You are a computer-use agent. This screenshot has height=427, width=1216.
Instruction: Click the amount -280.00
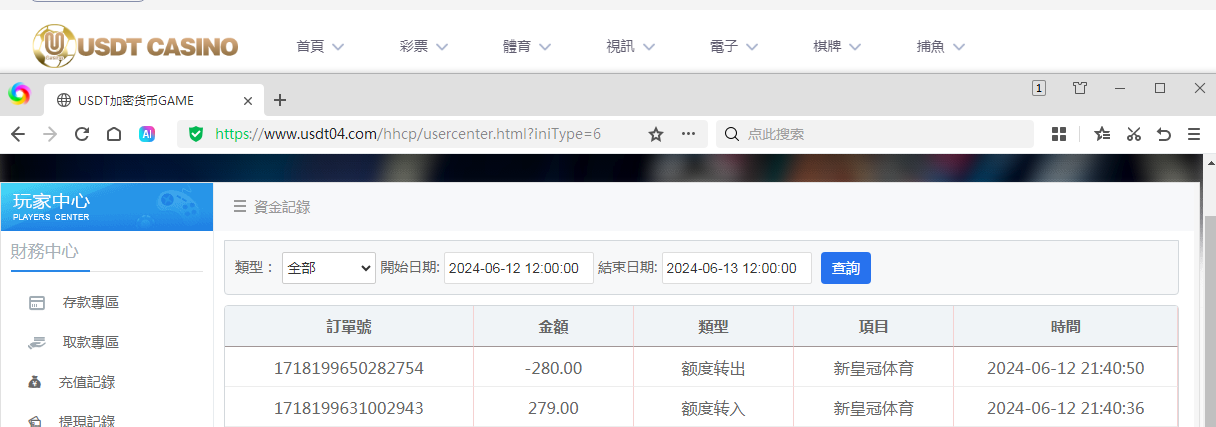(553, 368)
